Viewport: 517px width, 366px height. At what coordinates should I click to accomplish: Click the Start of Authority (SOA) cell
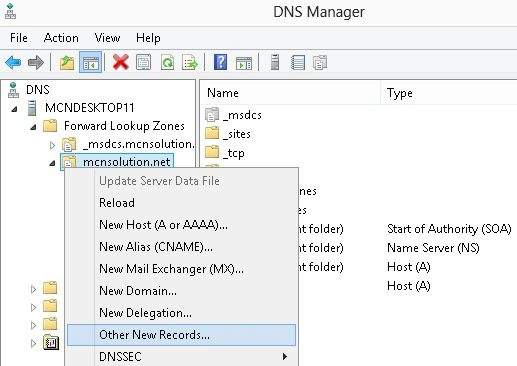(449, 229)
